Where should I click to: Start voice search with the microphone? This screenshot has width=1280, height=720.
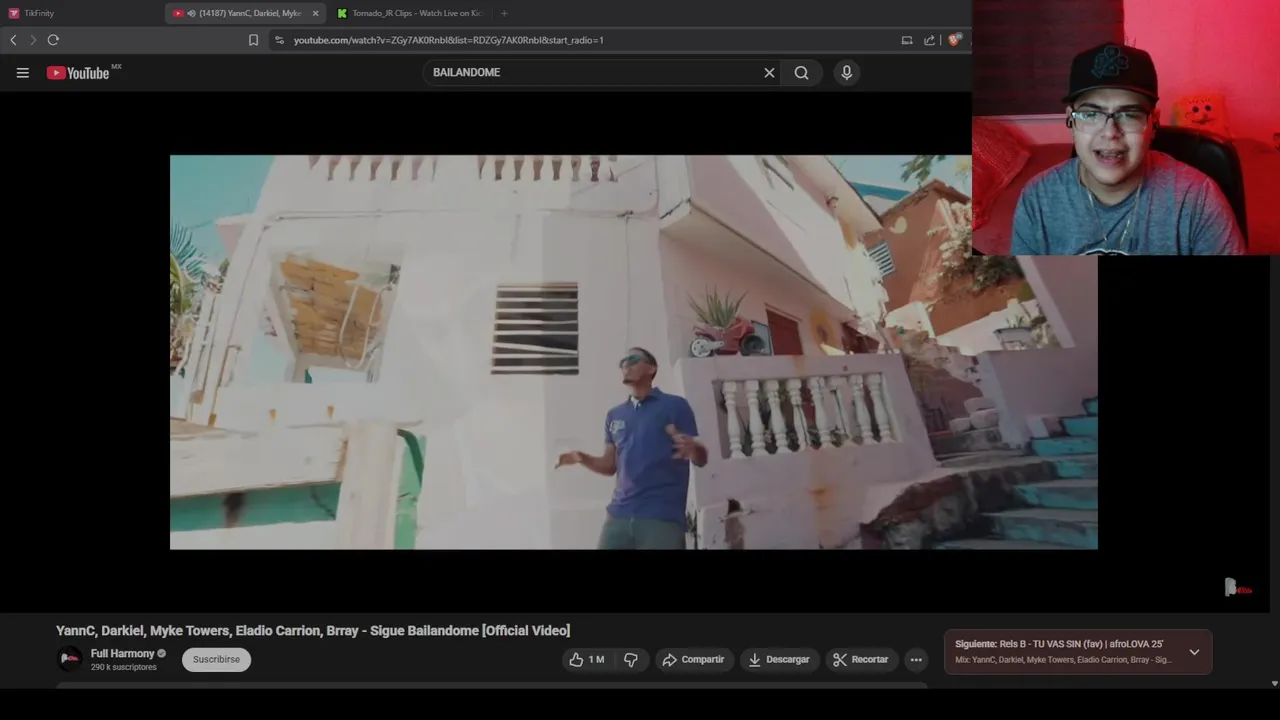point(846,72)
